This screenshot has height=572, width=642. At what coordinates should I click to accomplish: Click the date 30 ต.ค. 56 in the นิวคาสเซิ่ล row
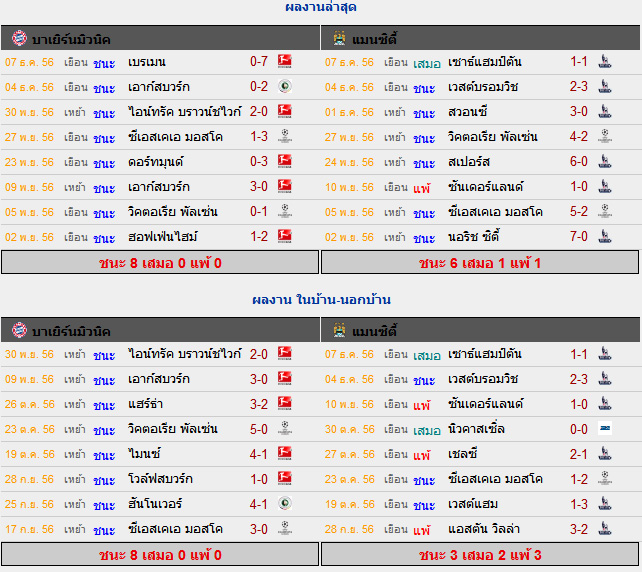350,429
